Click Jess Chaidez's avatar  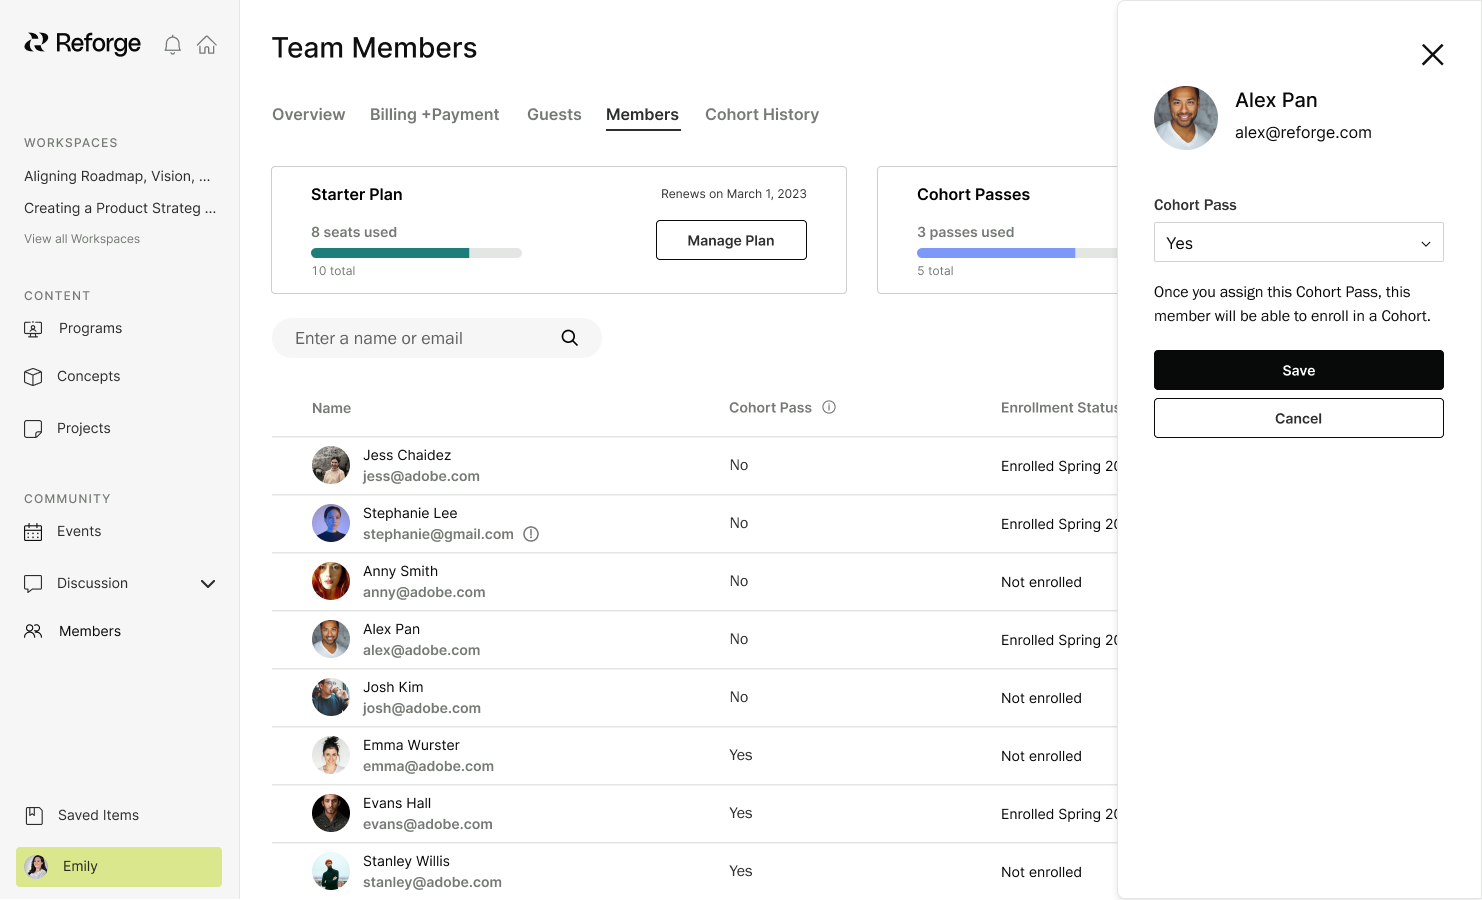tap(331, 465)
